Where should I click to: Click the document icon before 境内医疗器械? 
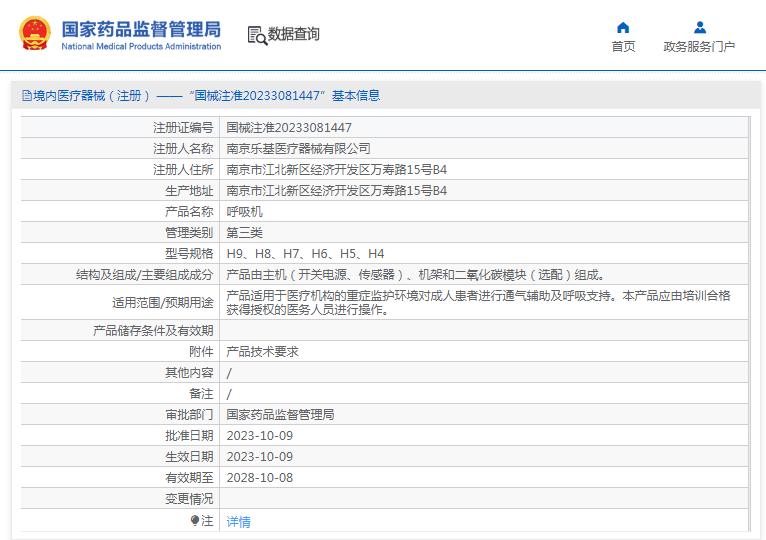[x=27, y=96]
